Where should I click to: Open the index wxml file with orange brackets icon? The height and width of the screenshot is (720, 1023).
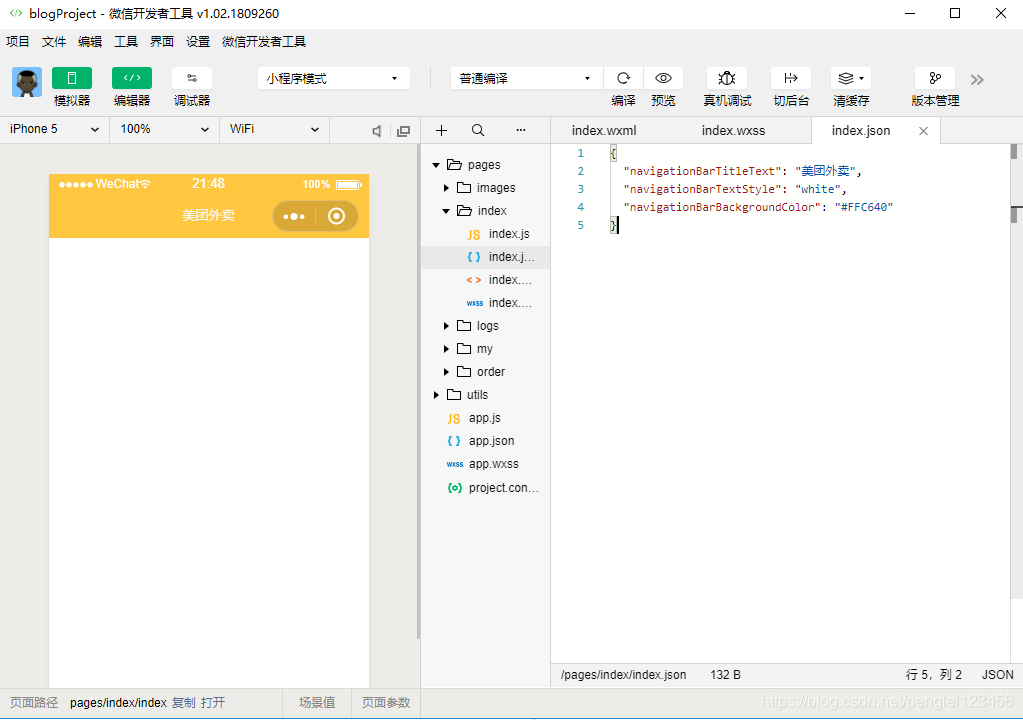485,280
